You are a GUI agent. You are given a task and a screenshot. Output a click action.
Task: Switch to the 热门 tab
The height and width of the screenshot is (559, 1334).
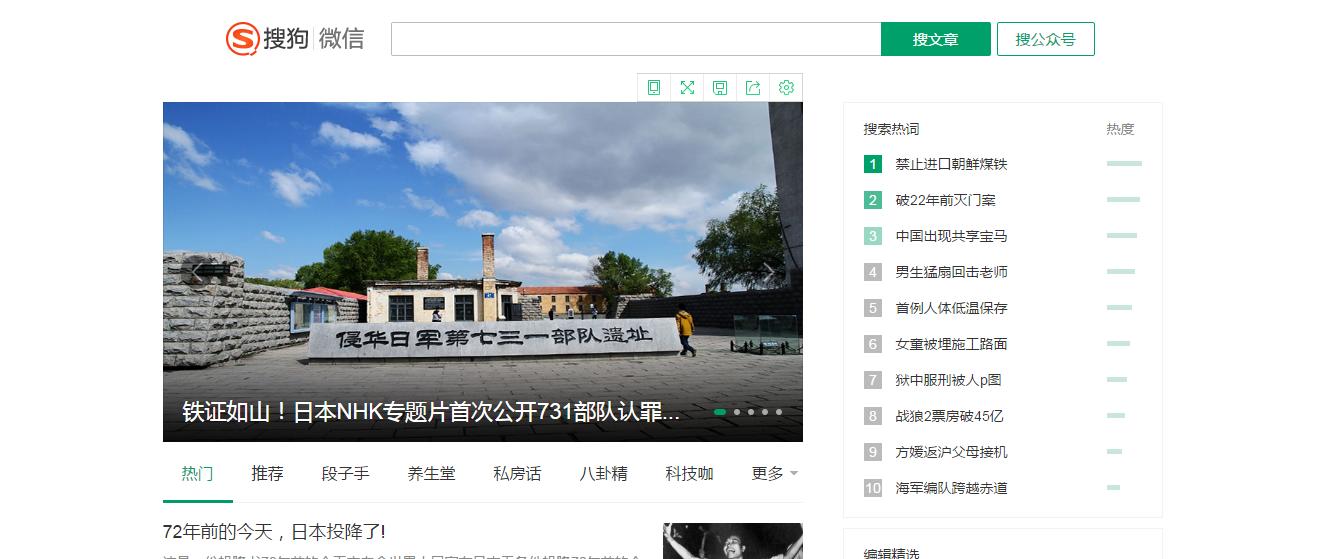(x=198, y=473)
